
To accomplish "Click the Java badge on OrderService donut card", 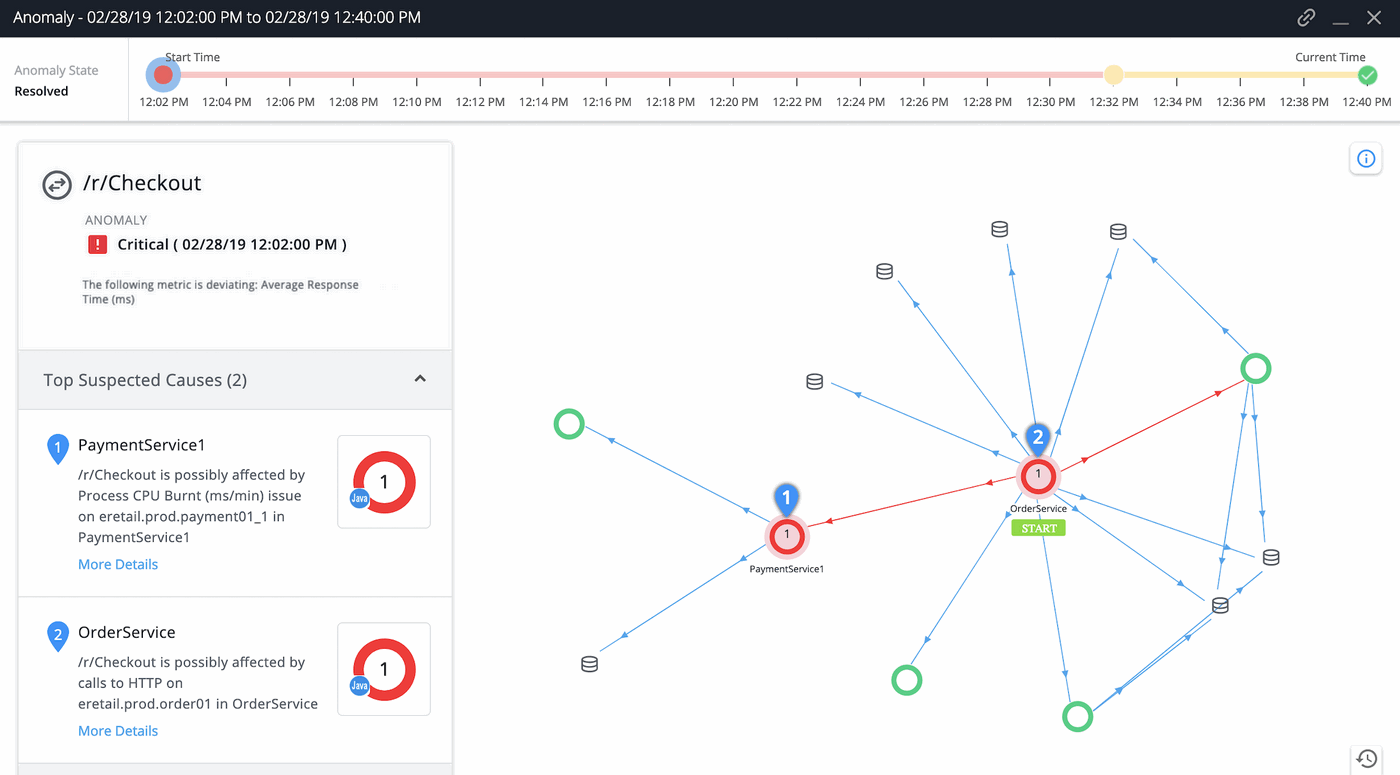I will point(359,686).
